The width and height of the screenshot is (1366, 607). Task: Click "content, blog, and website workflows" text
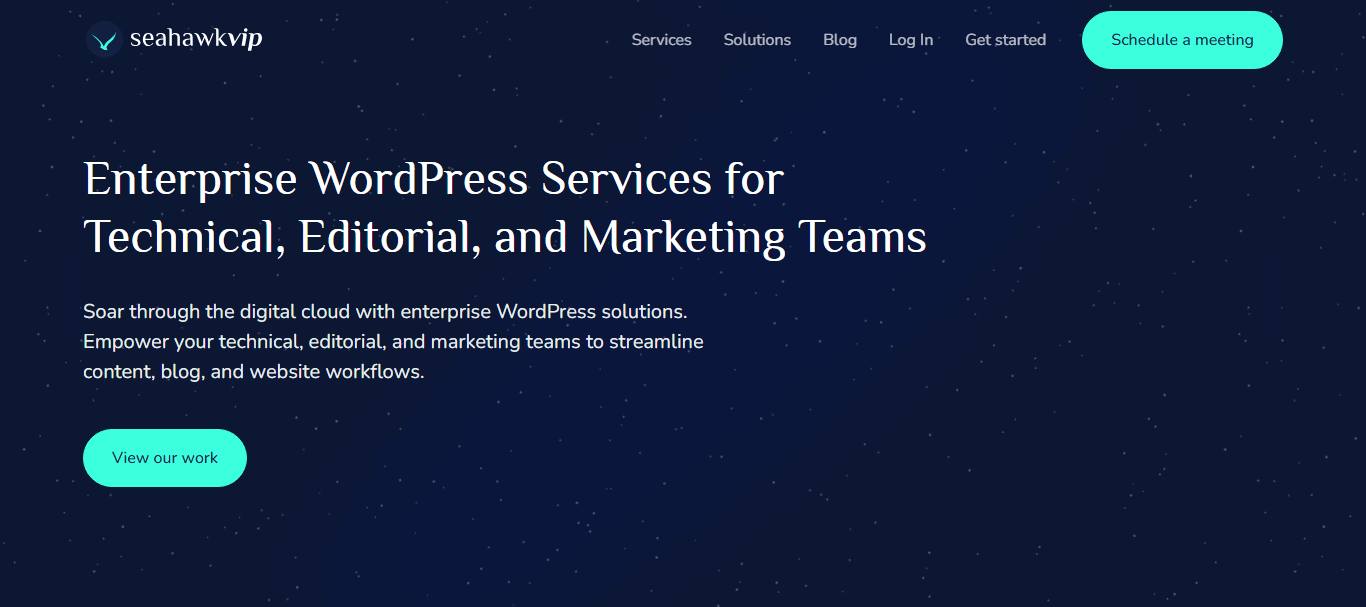pyautogui.click(x=253, y=372)
